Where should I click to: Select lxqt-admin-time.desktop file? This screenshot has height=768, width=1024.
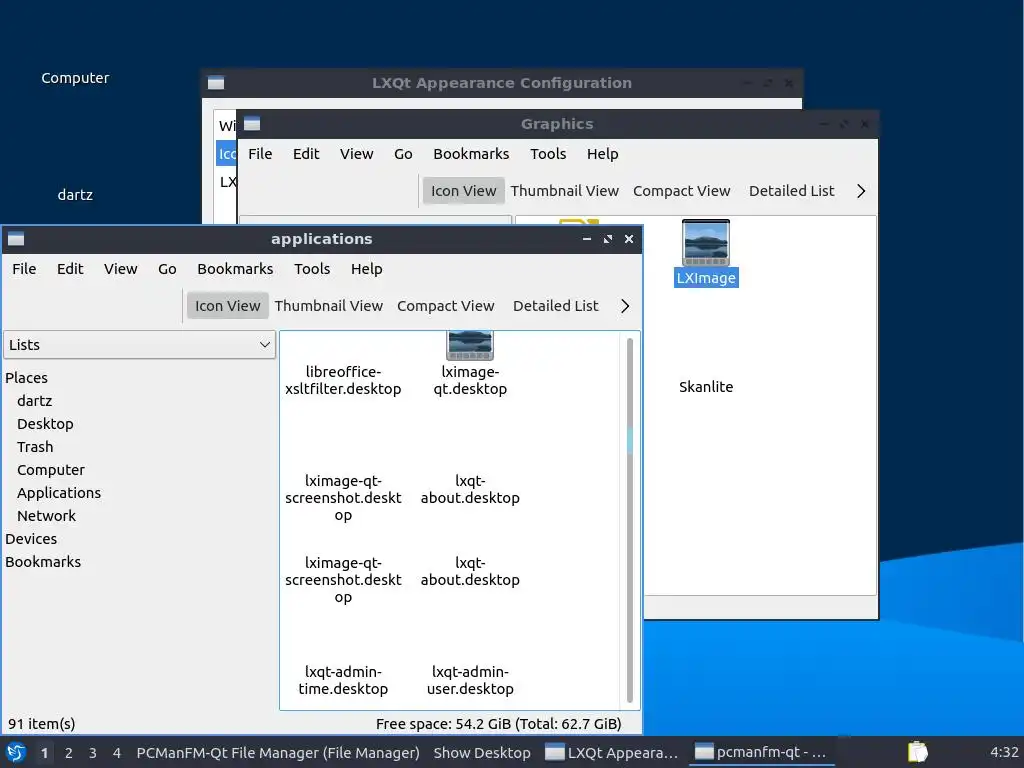(x=343, y=680)
